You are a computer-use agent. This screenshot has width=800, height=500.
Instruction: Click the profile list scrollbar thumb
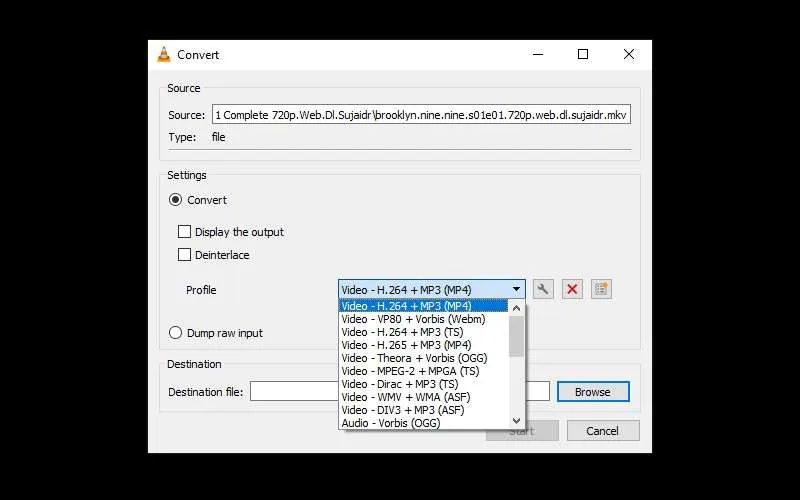[516, 336]
